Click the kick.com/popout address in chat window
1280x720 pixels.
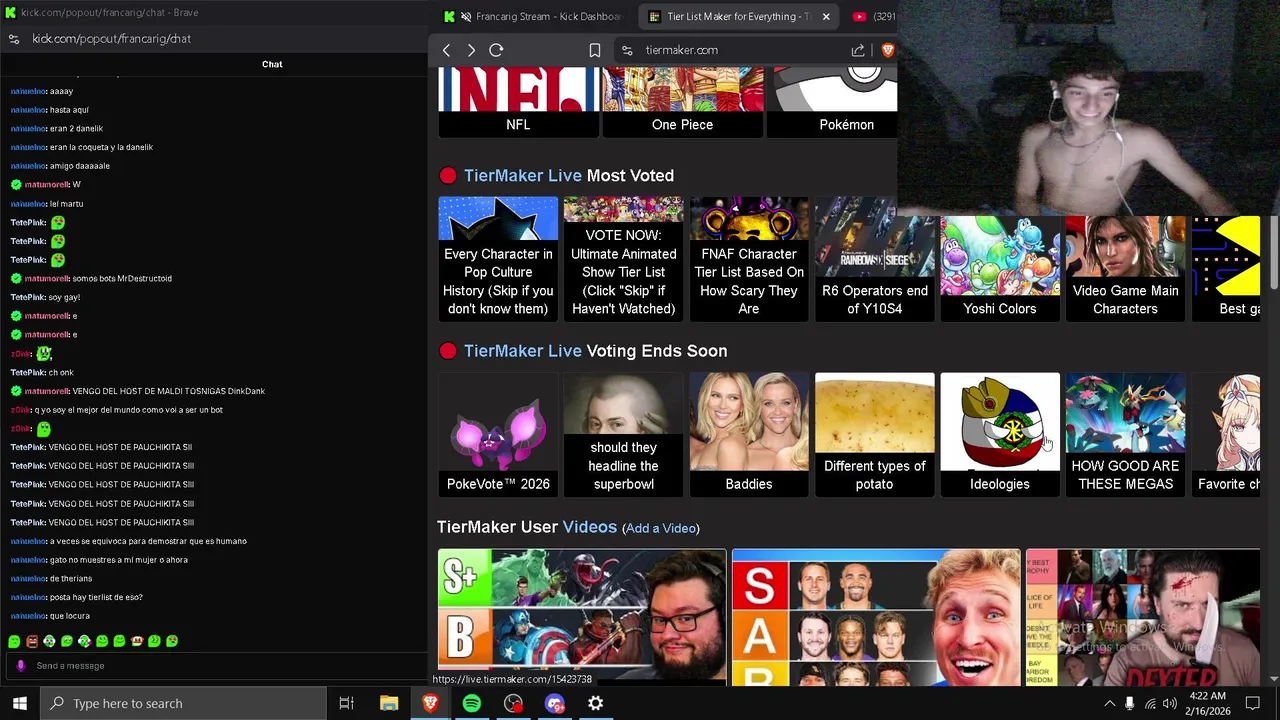[x=111, y=39]
